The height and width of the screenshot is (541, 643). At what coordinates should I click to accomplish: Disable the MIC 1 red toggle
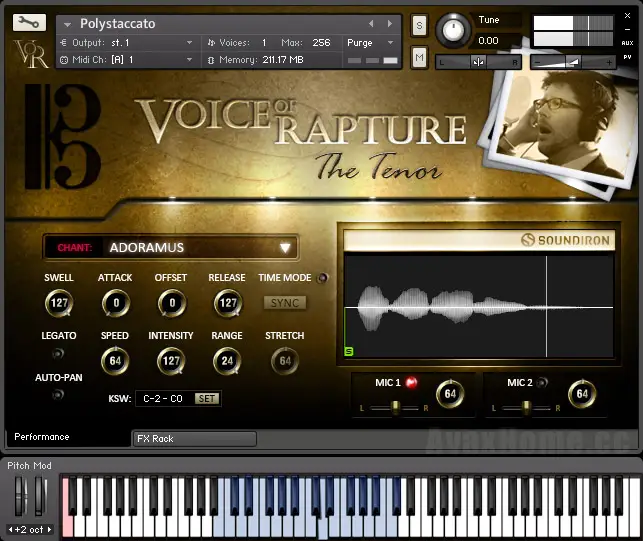[x=411, y=382]
